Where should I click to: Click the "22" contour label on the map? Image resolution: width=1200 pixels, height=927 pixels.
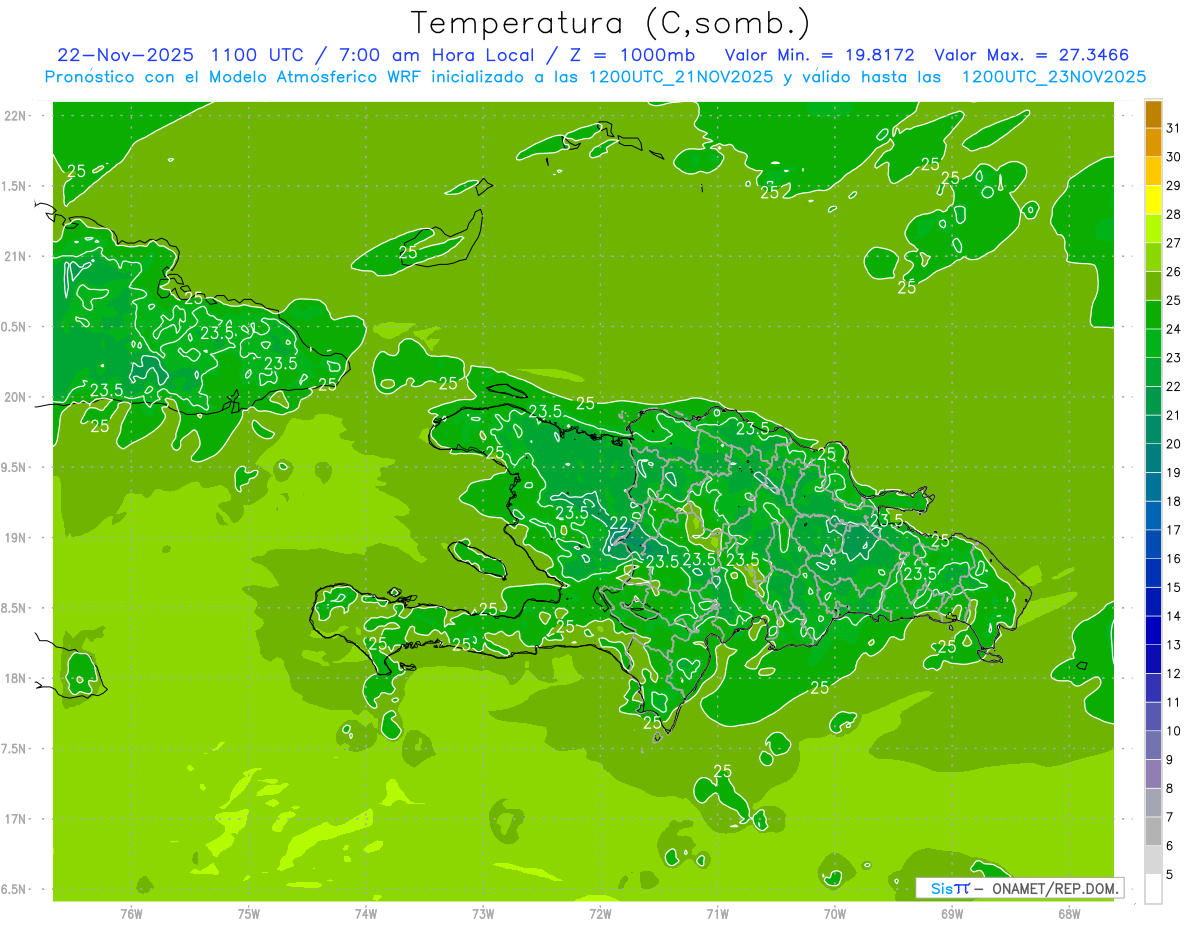tap(619, 524)
